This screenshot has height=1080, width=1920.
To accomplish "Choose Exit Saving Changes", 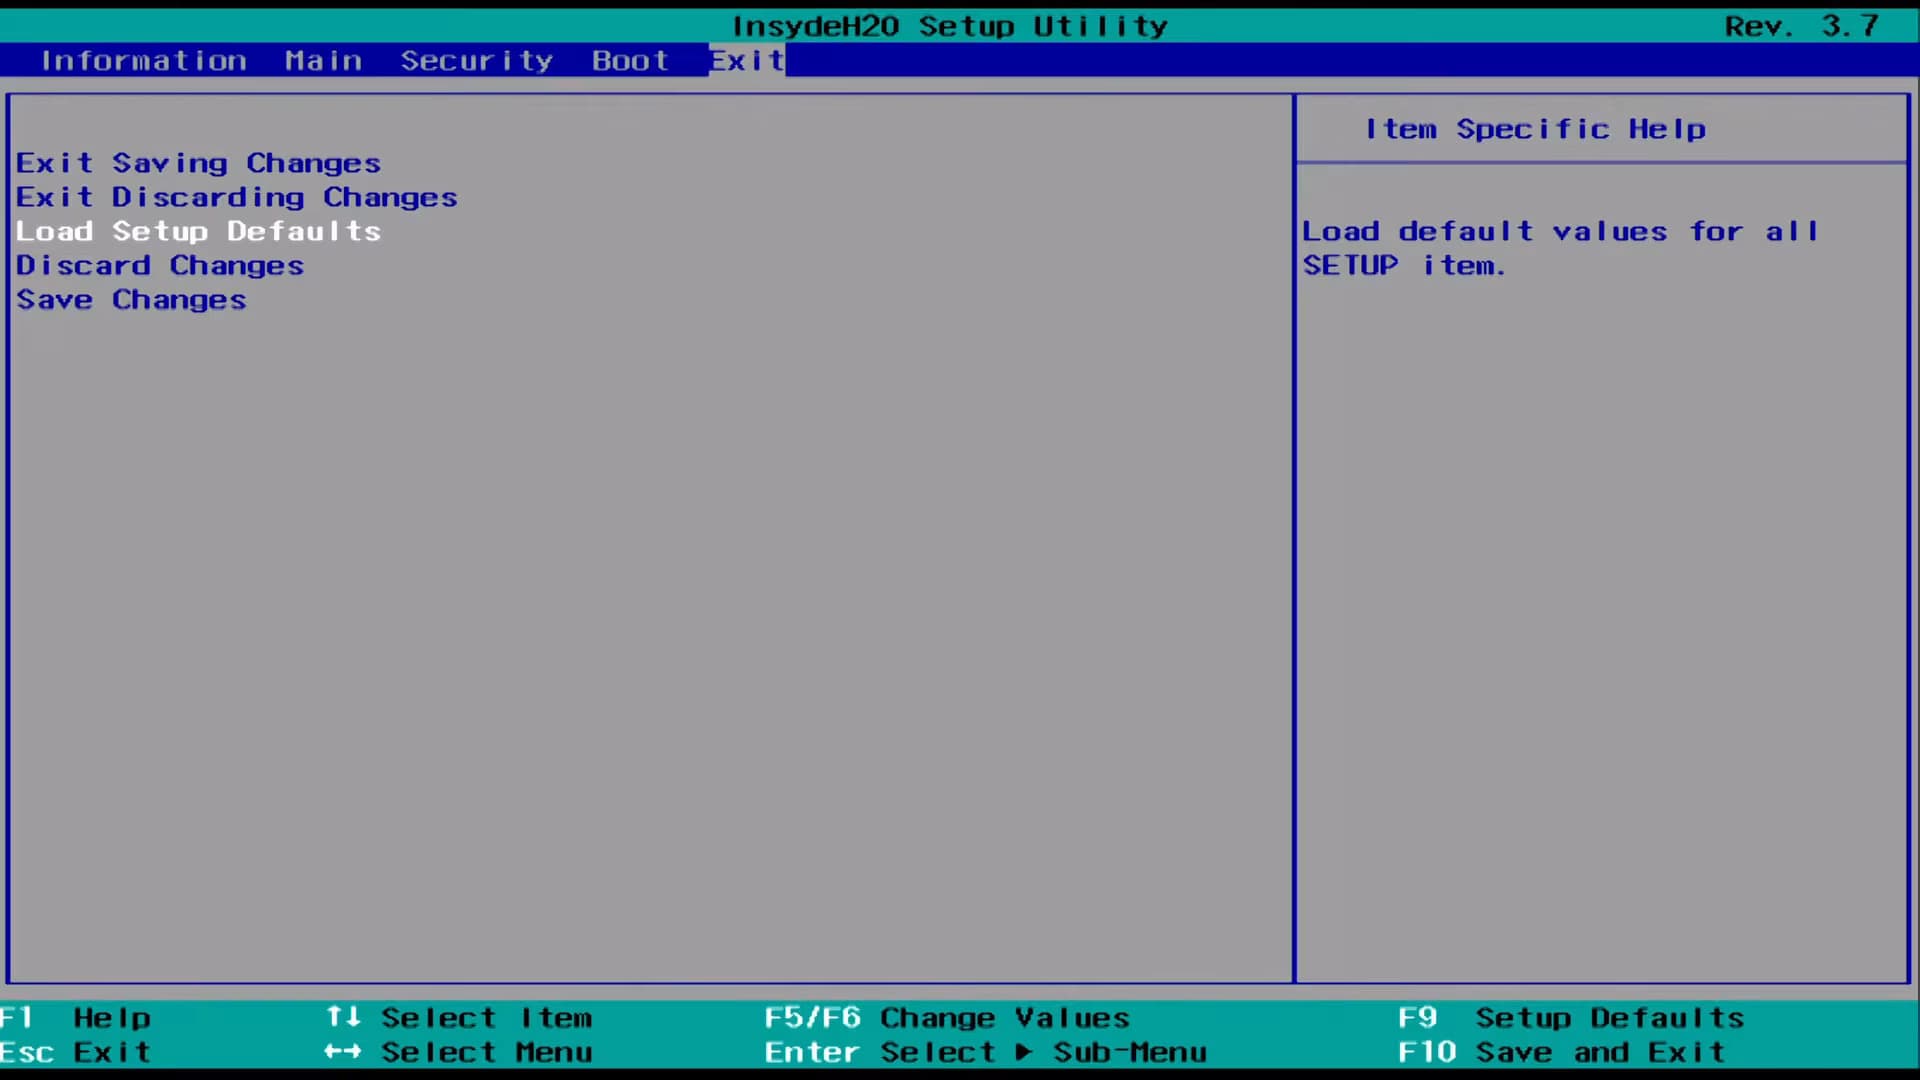I will click(198, 163).
